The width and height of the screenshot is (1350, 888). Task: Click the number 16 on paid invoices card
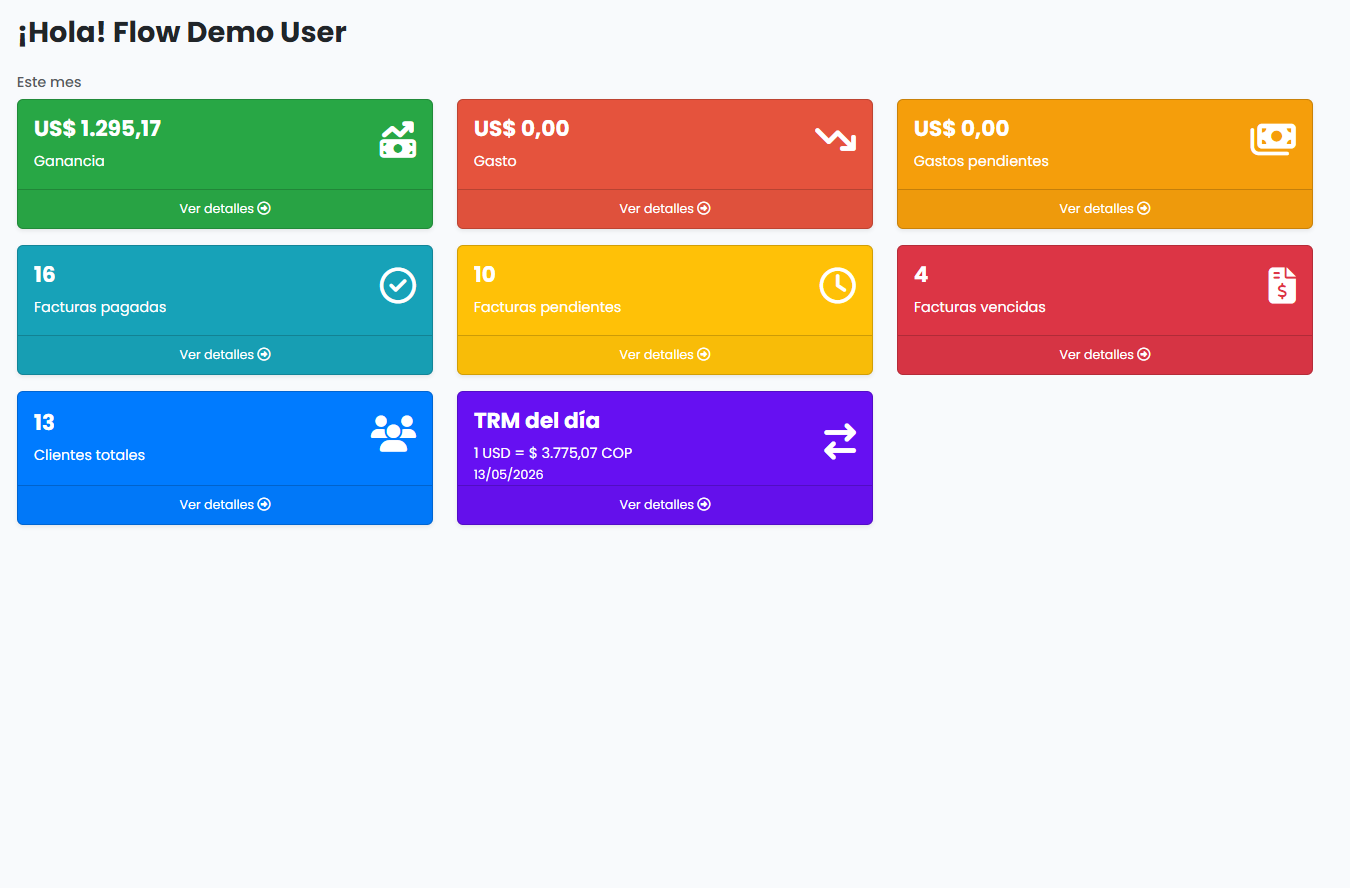(45, 275)
